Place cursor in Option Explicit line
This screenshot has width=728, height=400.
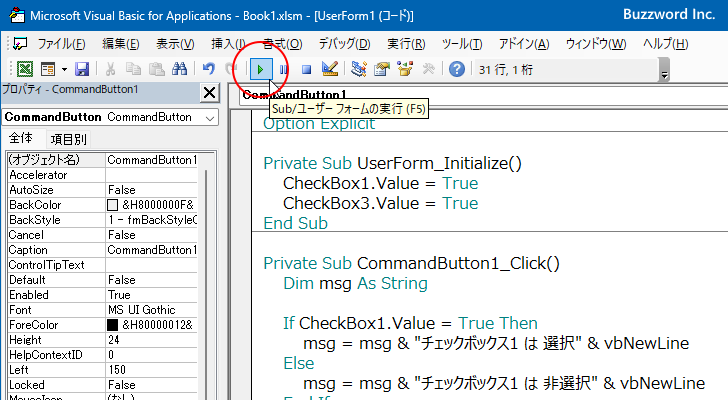tap(319, 123)
